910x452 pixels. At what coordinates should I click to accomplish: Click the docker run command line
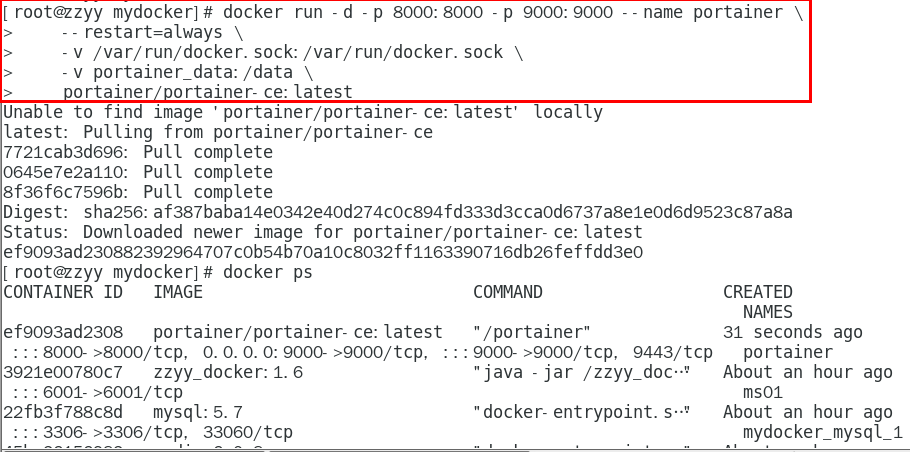tap(403, 12)
